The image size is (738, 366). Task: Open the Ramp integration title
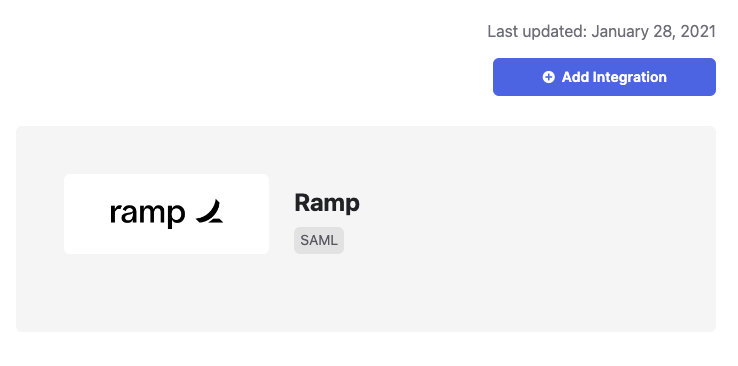[327, 203]
